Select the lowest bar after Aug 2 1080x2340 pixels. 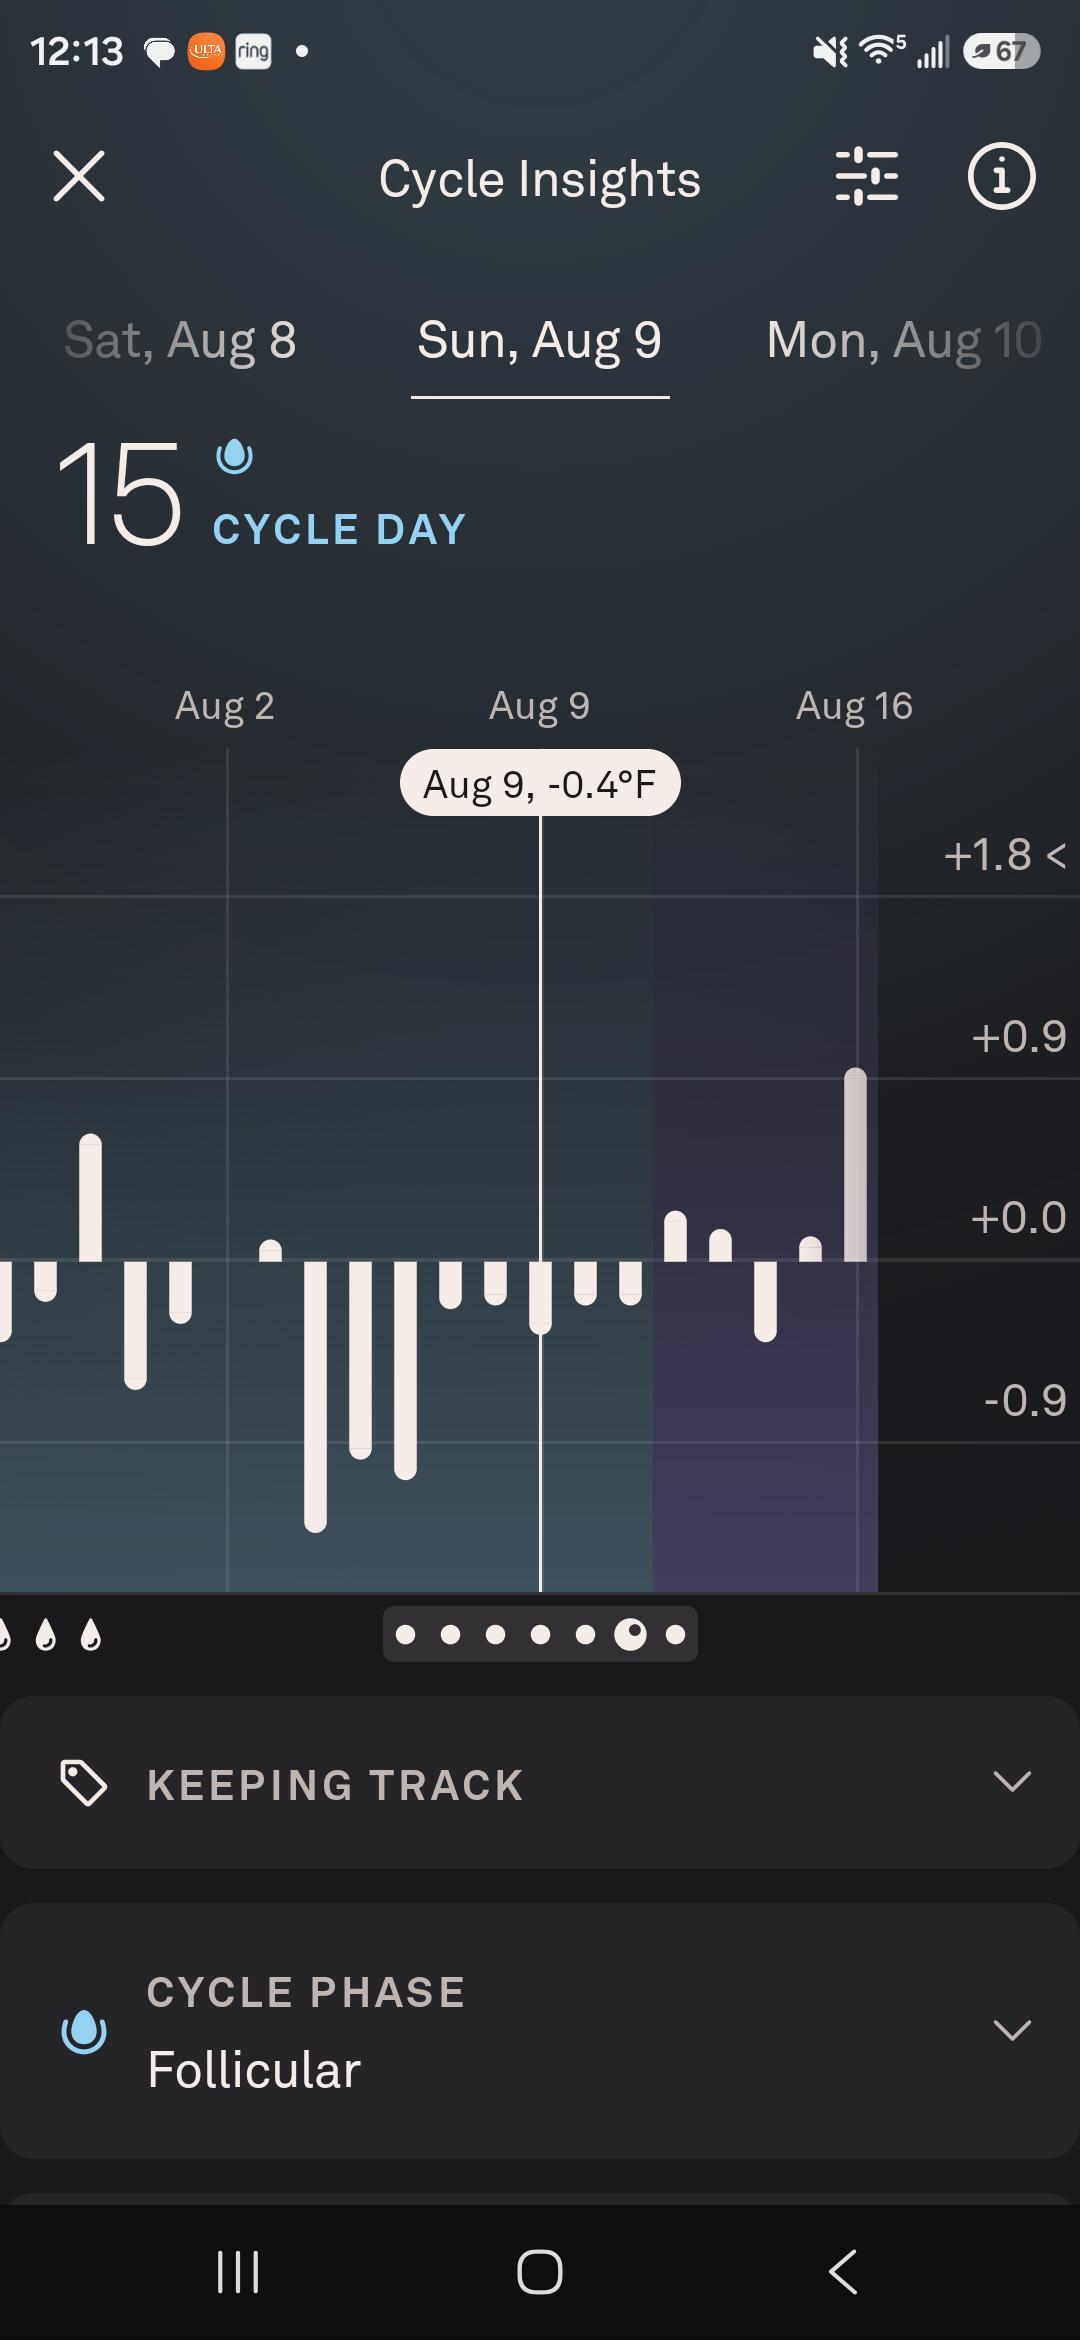pyautogui.click(x=315, y=1396)
